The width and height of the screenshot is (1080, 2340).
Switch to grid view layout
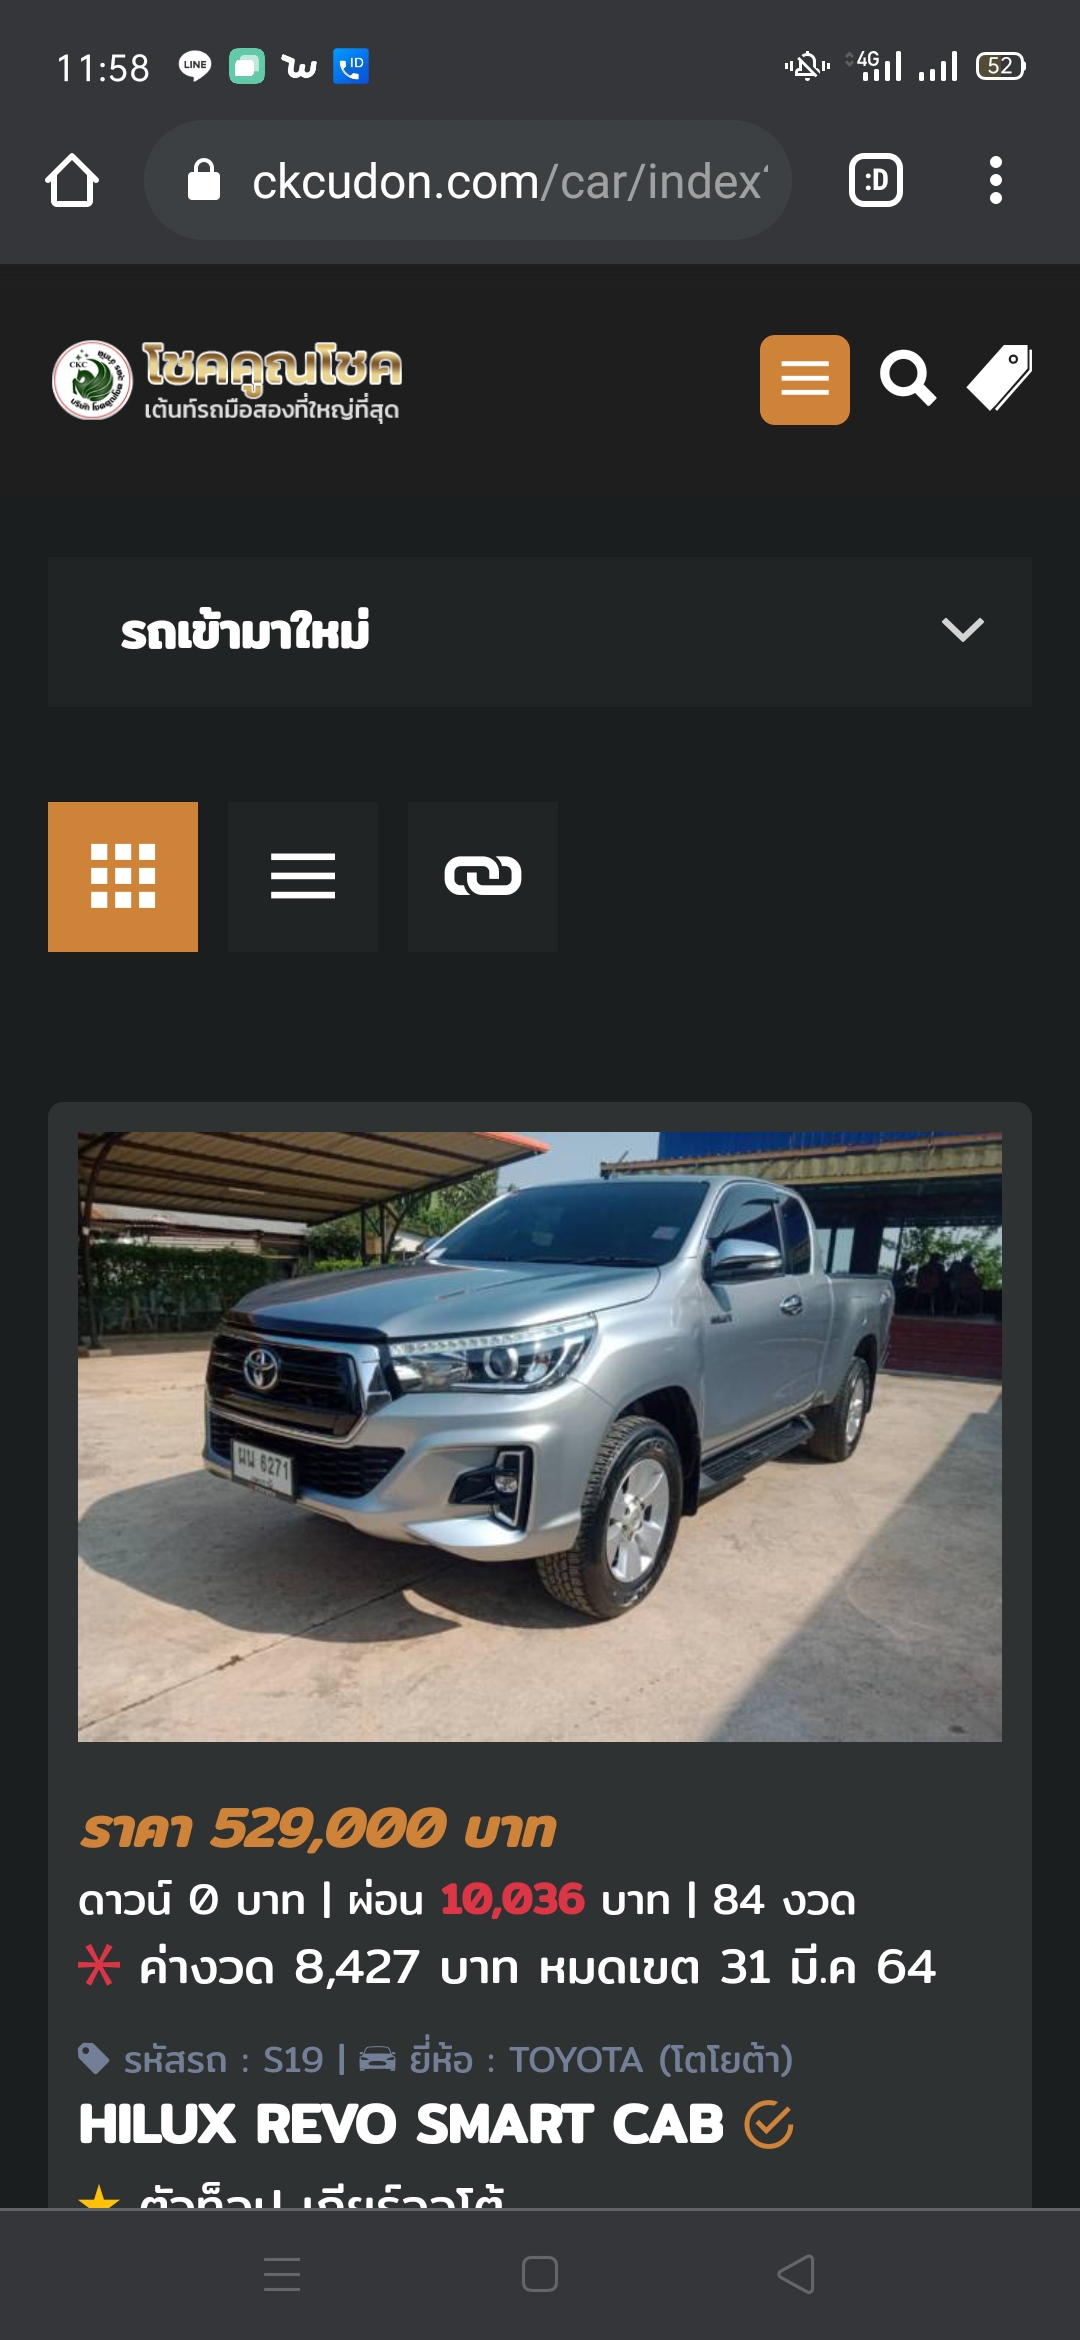[123, 877]
